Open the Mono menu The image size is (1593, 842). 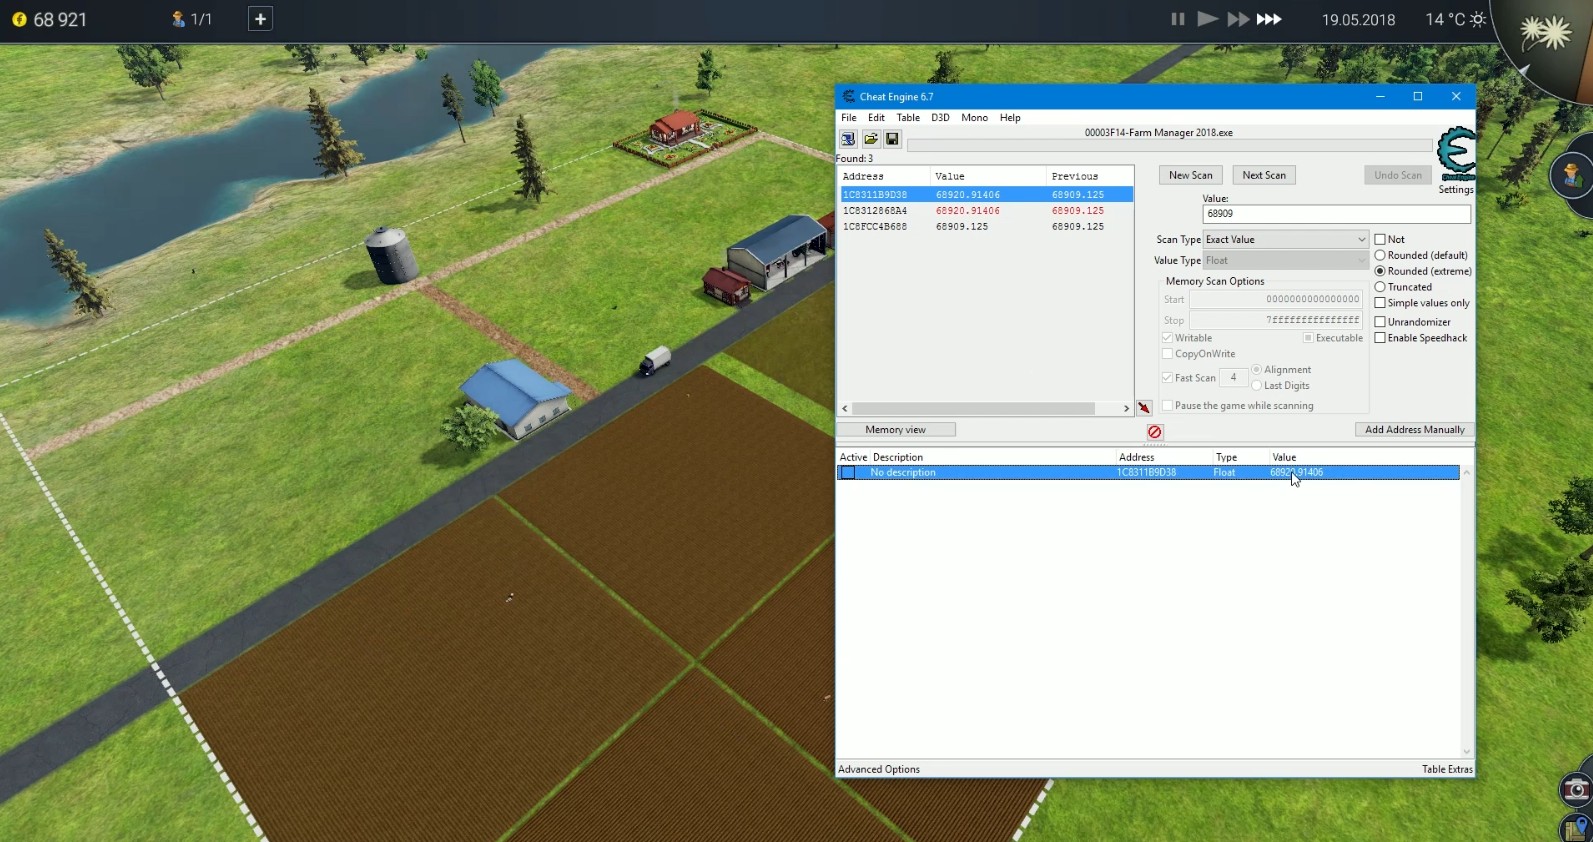click(974, 118)
